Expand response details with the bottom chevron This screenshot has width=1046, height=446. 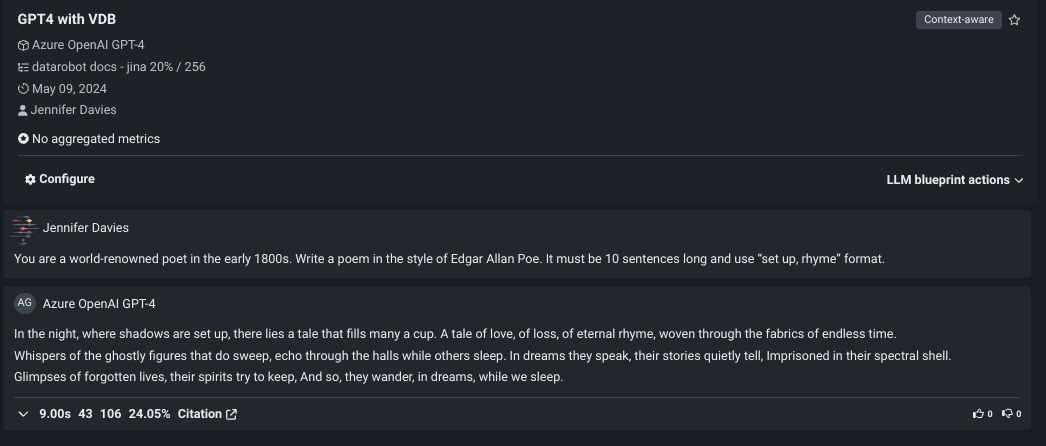23,414
